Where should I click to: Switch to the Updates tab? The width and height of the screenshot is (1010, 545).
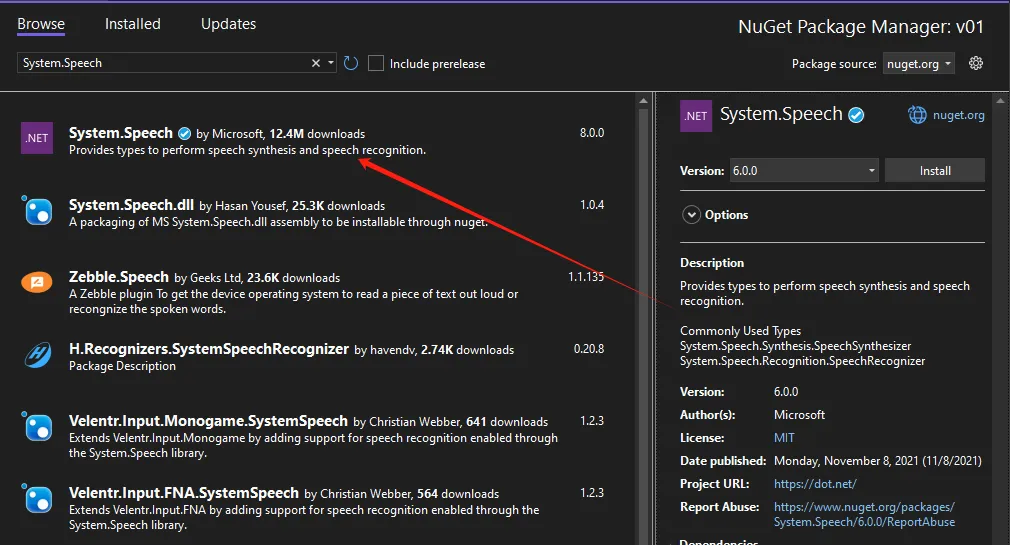(228, 24)
